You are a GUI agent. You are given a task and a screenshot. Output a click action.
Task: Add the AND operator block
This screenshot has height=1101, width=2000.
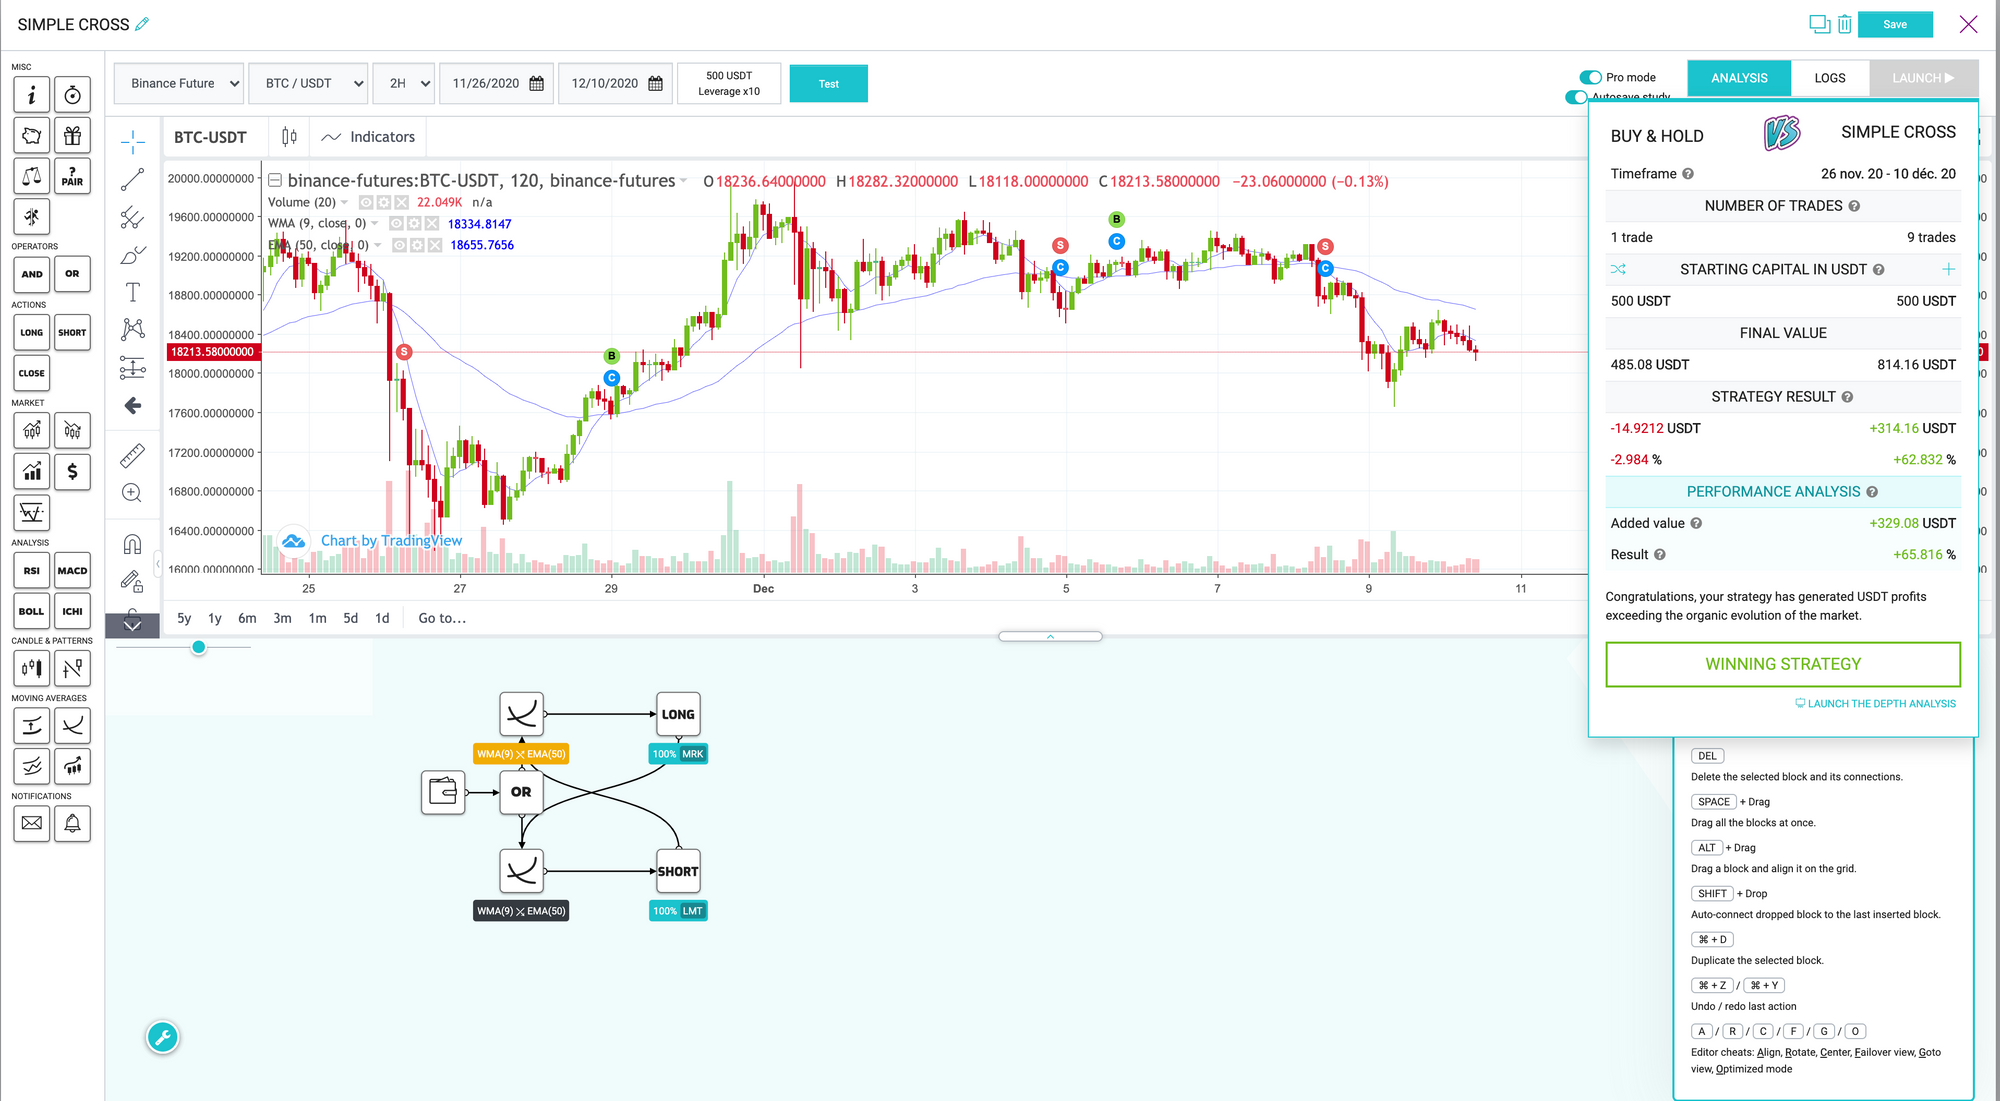(32, 274)
